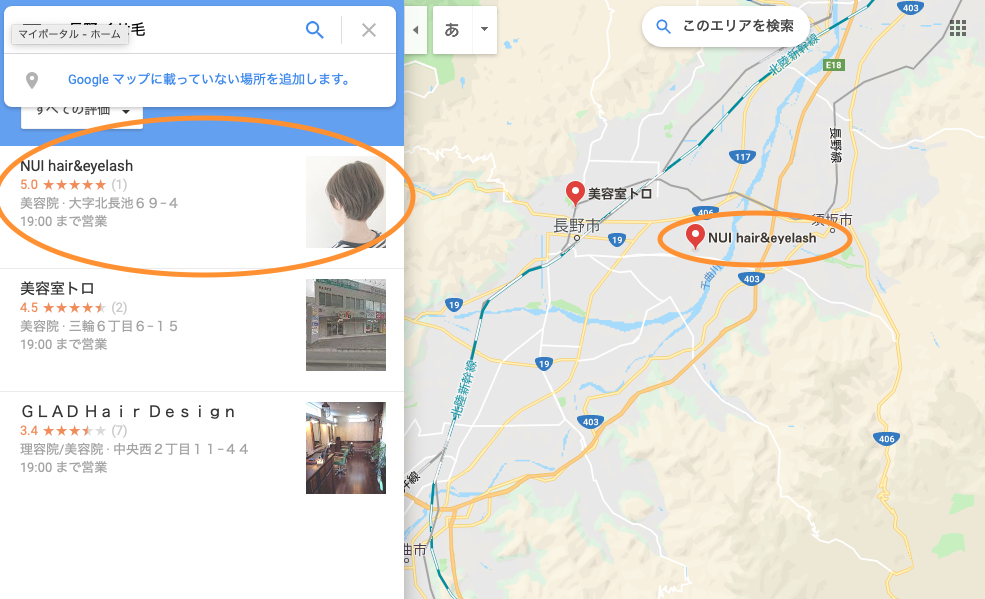Click the E18 highway shield on map

pos(834,65)
